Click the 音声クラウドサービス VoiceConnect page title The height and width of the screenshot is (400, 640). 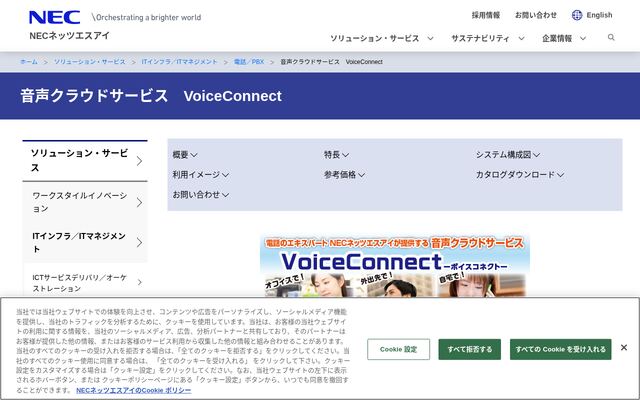point(151,96)
